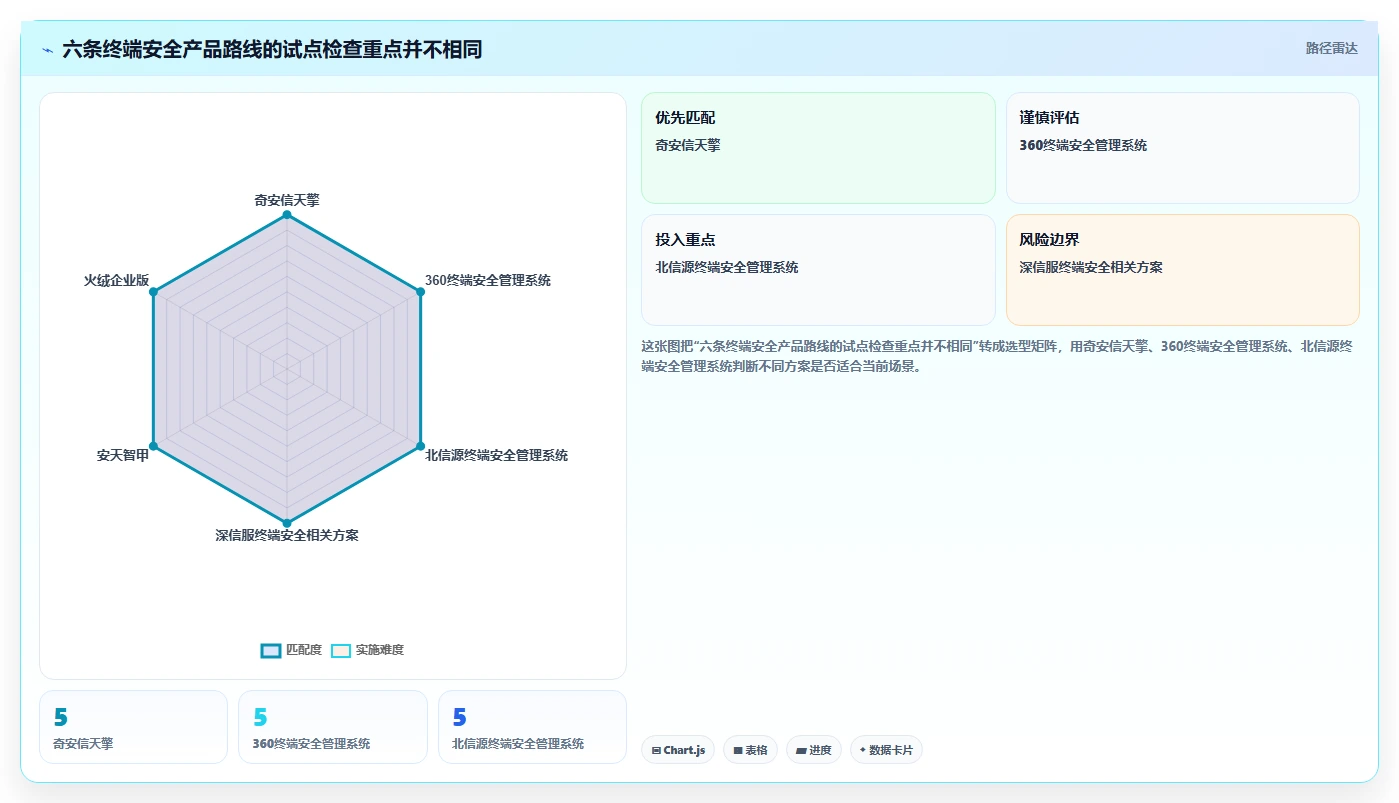Click the 路径雷达 label in the header

click(1331, 48)
